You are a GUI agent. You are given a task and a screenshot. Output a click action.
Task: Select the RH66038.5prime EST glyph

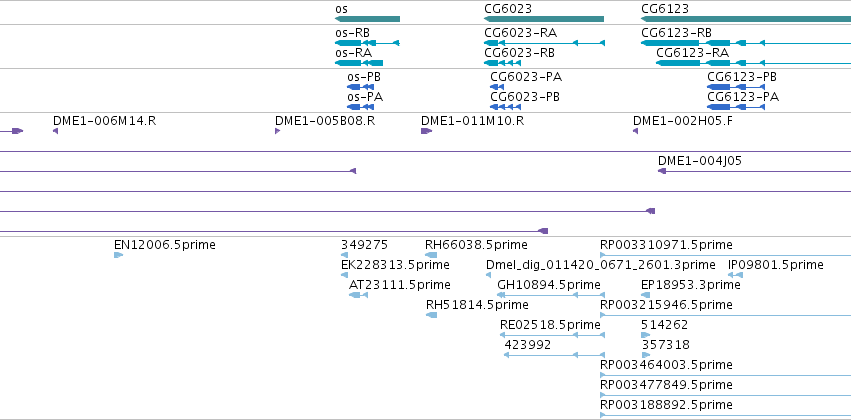click(431, 255)
